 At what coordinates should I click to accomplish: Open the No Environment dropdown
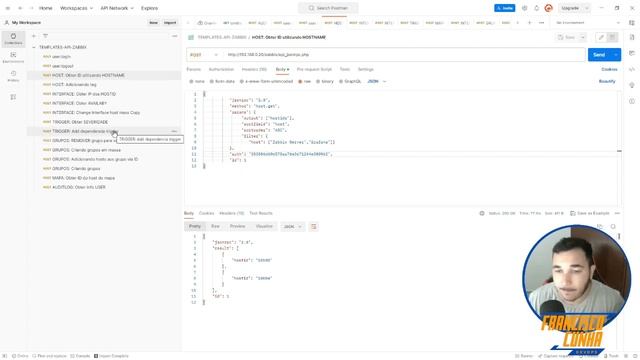[x=587, y=23]
